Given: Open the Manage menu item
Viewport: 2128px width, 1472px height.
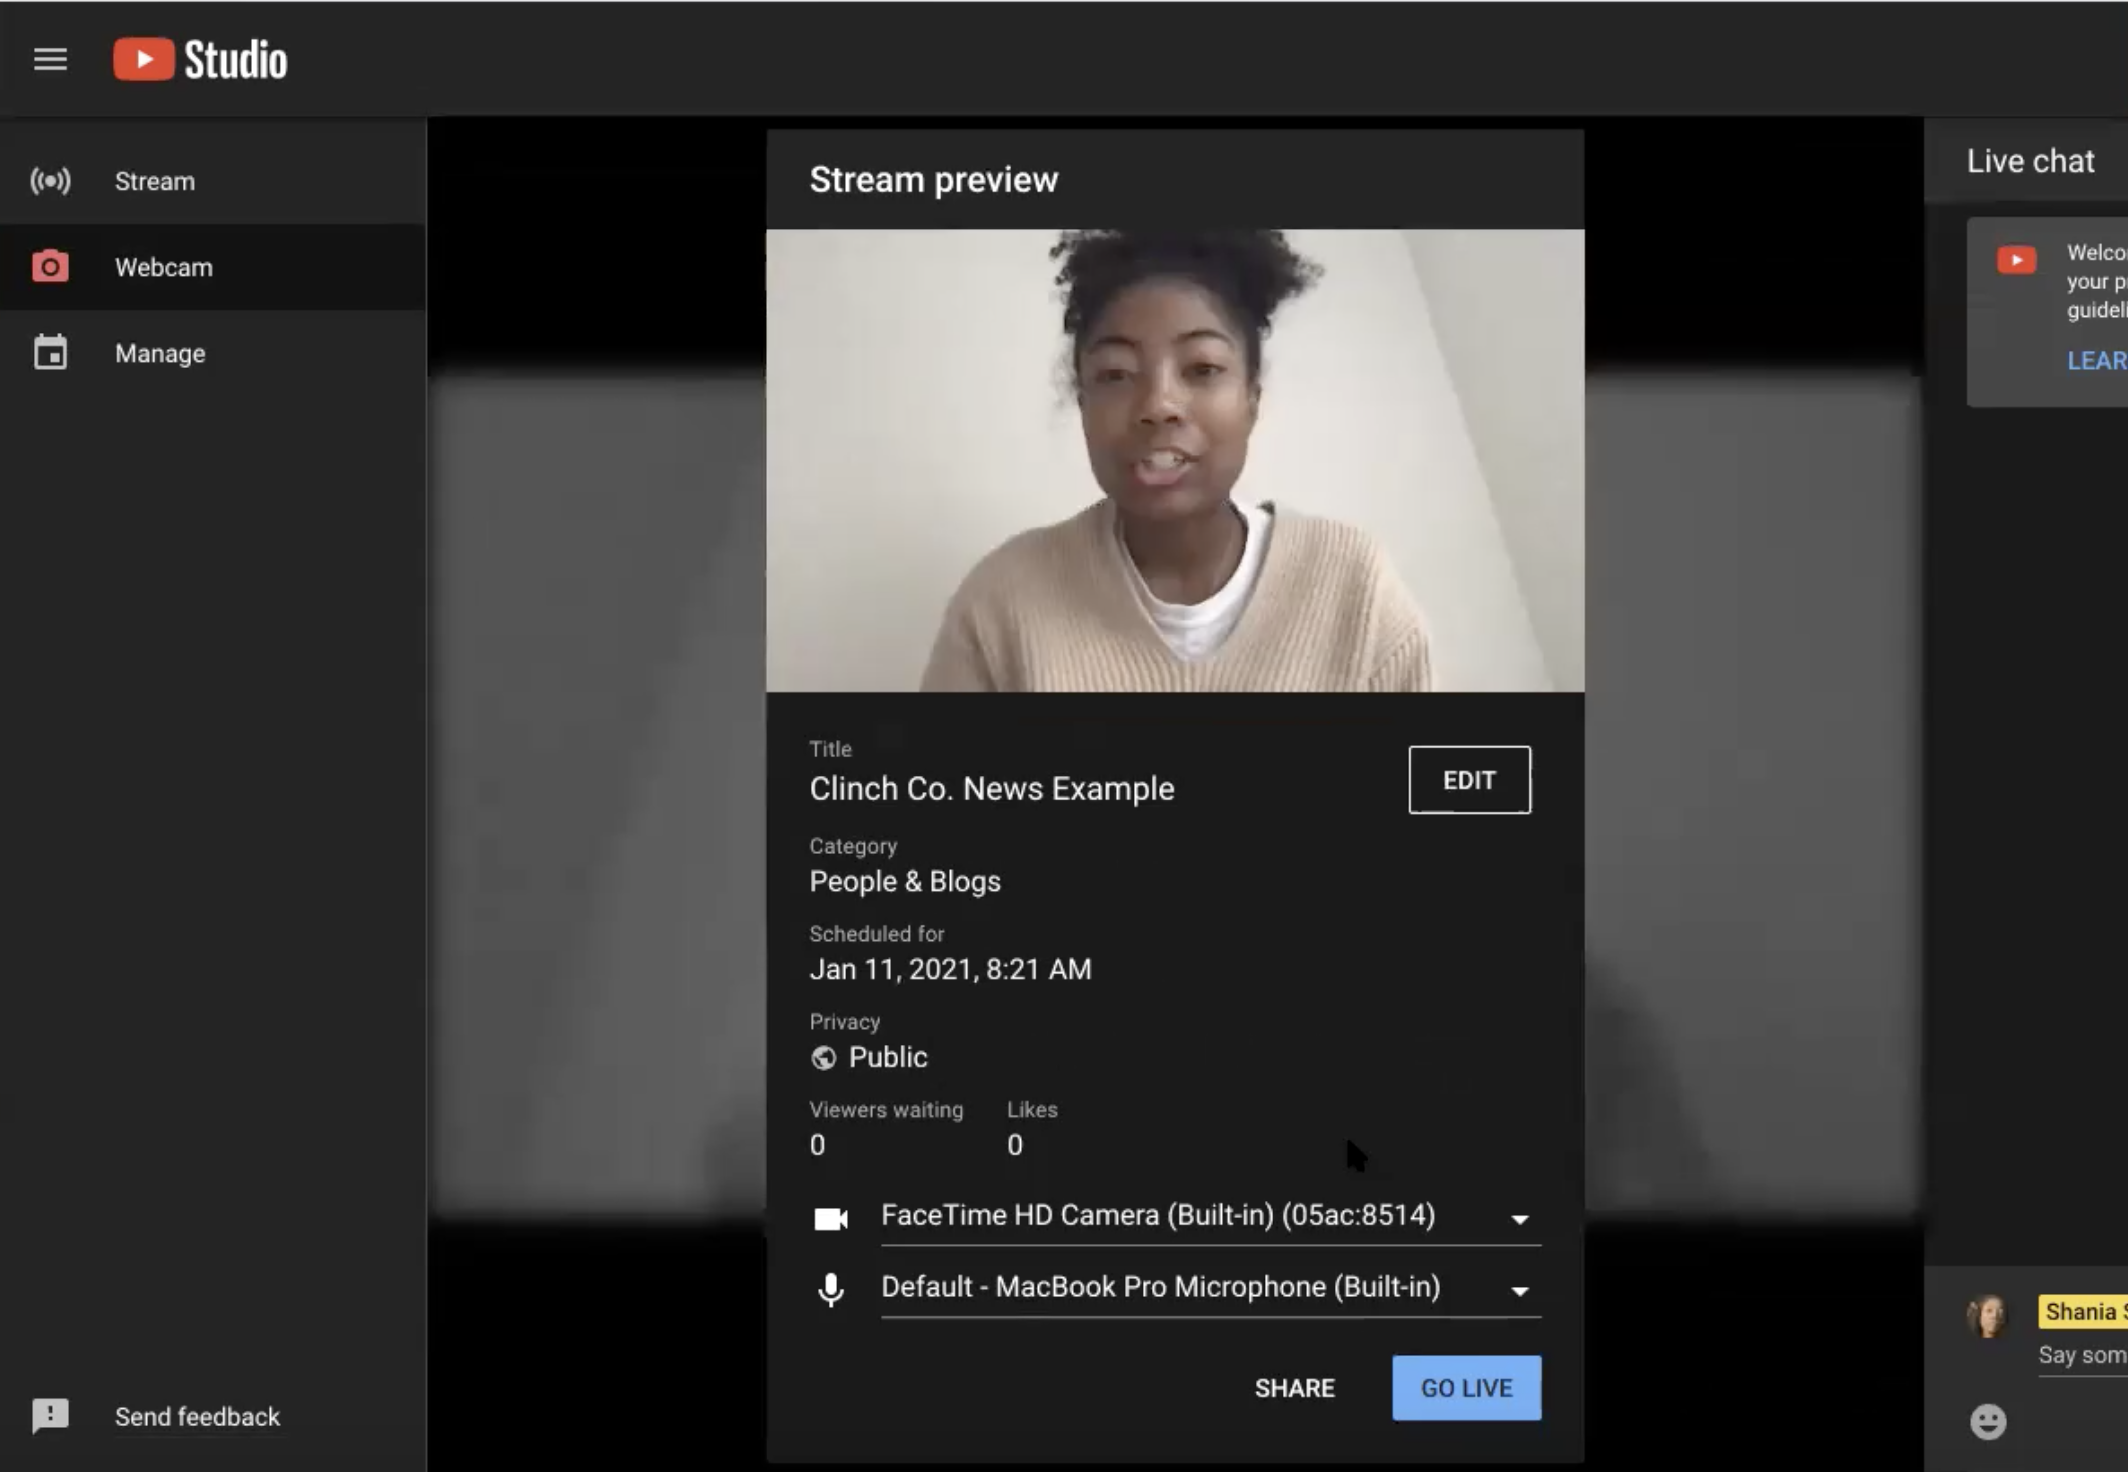Looking at the screenshot, I should (160, 353).
